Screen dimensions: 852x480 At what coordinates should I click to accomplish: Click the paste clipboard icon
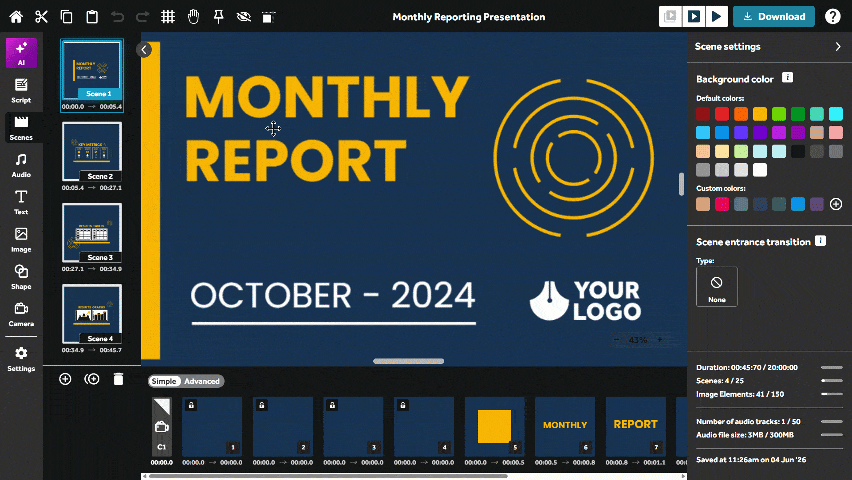pyautogui.click(x=92, y=17)
